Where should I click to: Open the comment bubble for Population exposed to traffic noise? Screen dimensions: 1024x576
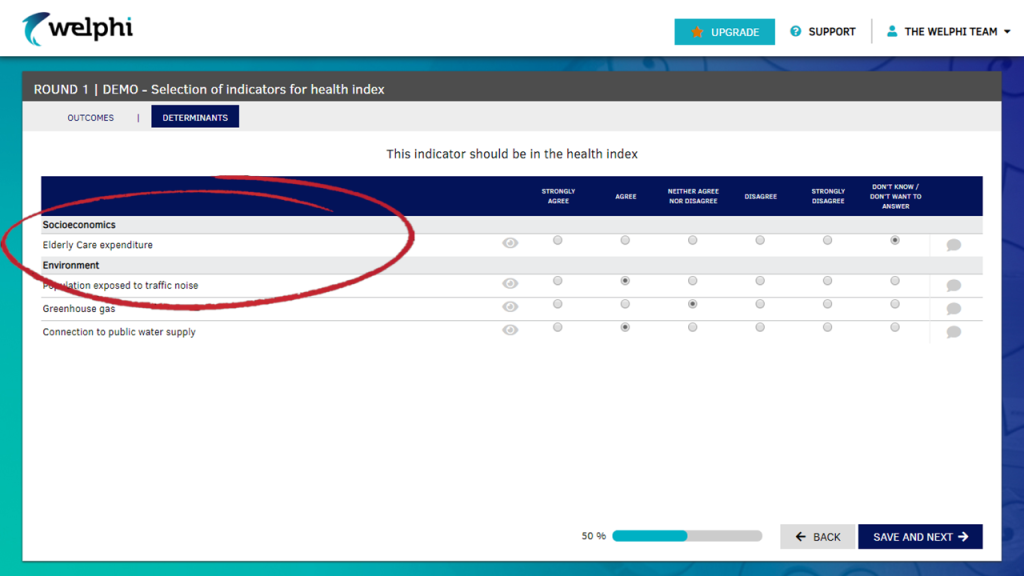953,285
